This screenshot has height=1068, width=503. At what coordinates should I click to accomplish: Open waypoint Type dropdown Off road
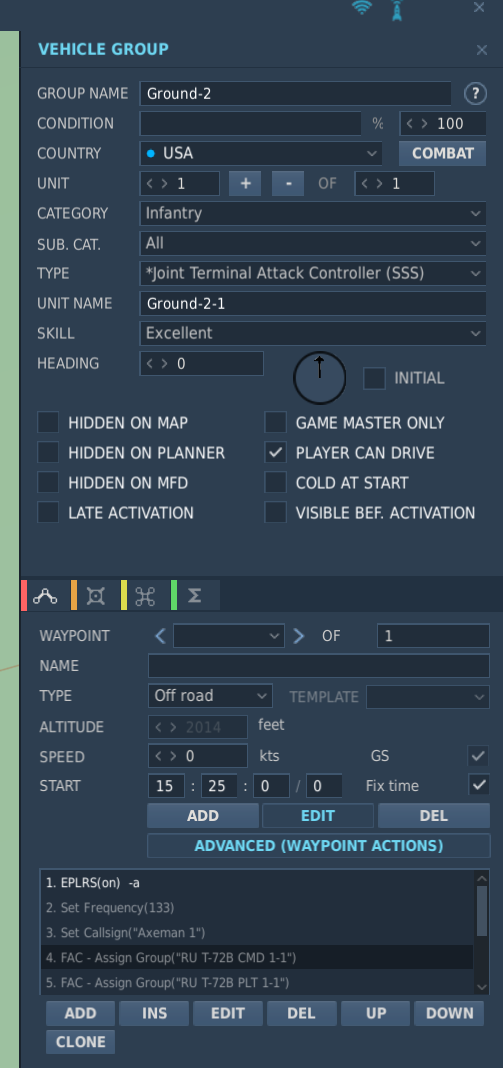pyautogui.click(x=210, y=695)
